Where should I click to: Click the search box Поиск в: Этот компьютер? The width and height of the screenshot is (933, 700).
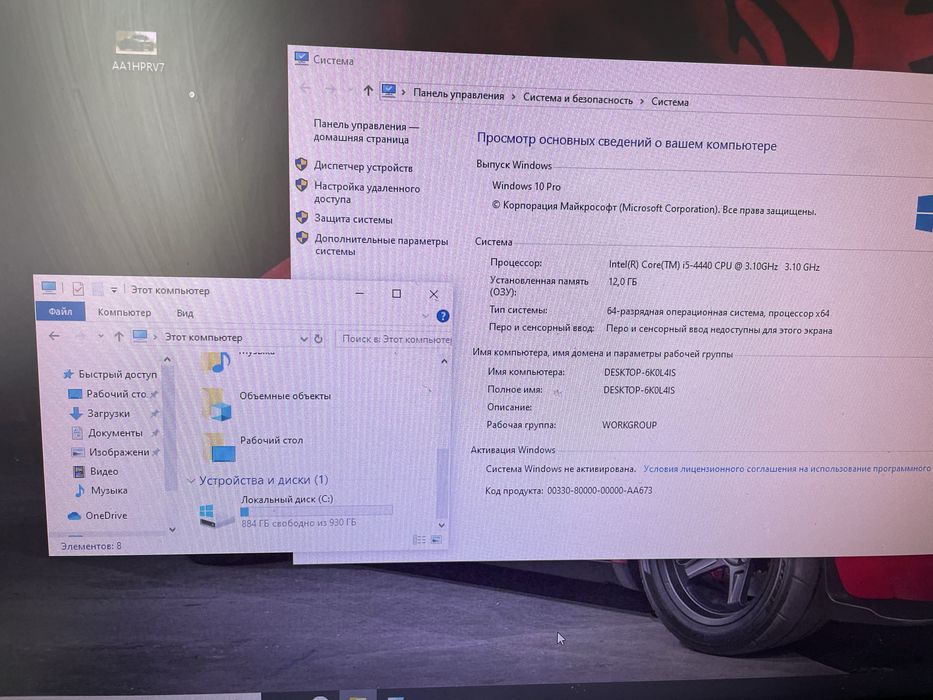click(x=394, y=339)
